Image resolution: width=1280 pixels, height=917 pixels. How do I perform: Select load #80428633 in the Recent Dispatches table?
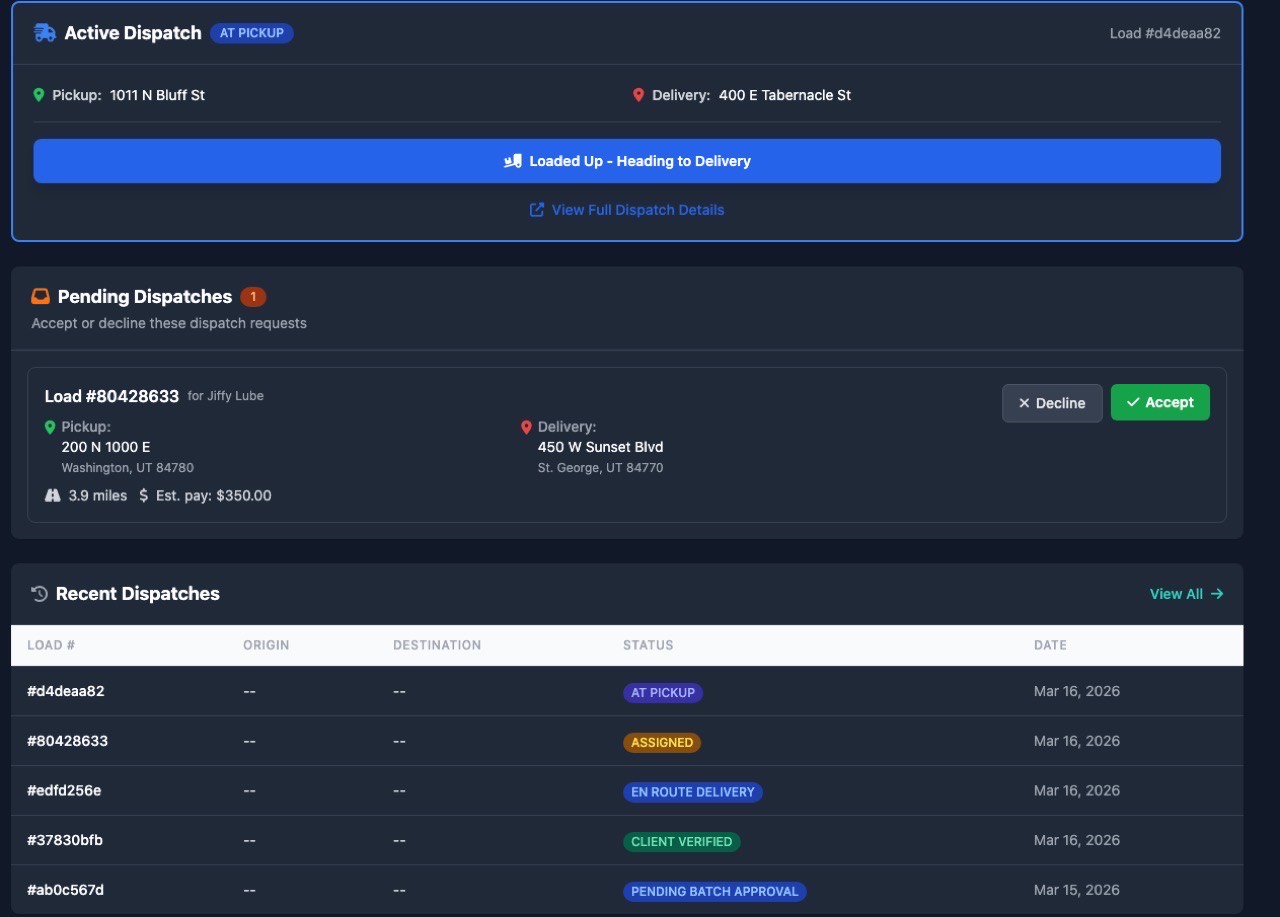(627, 741)
